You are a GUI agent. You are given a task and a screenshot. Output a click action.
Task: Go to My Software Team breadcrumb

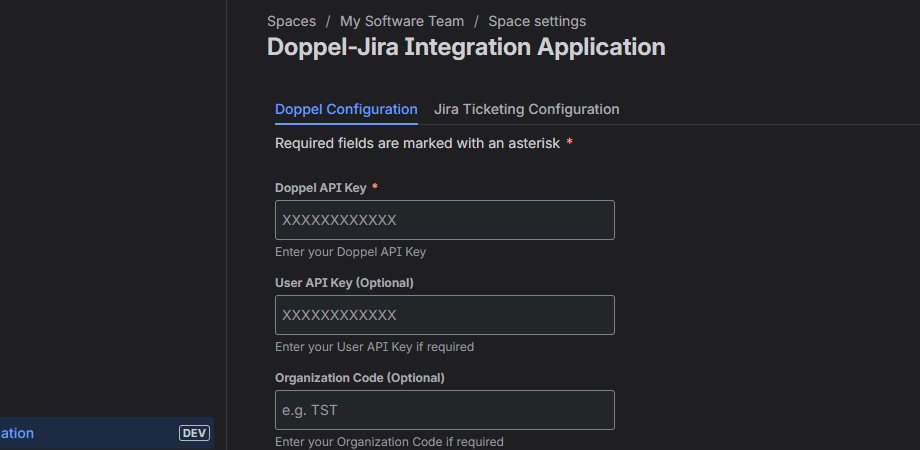point(402,22)
